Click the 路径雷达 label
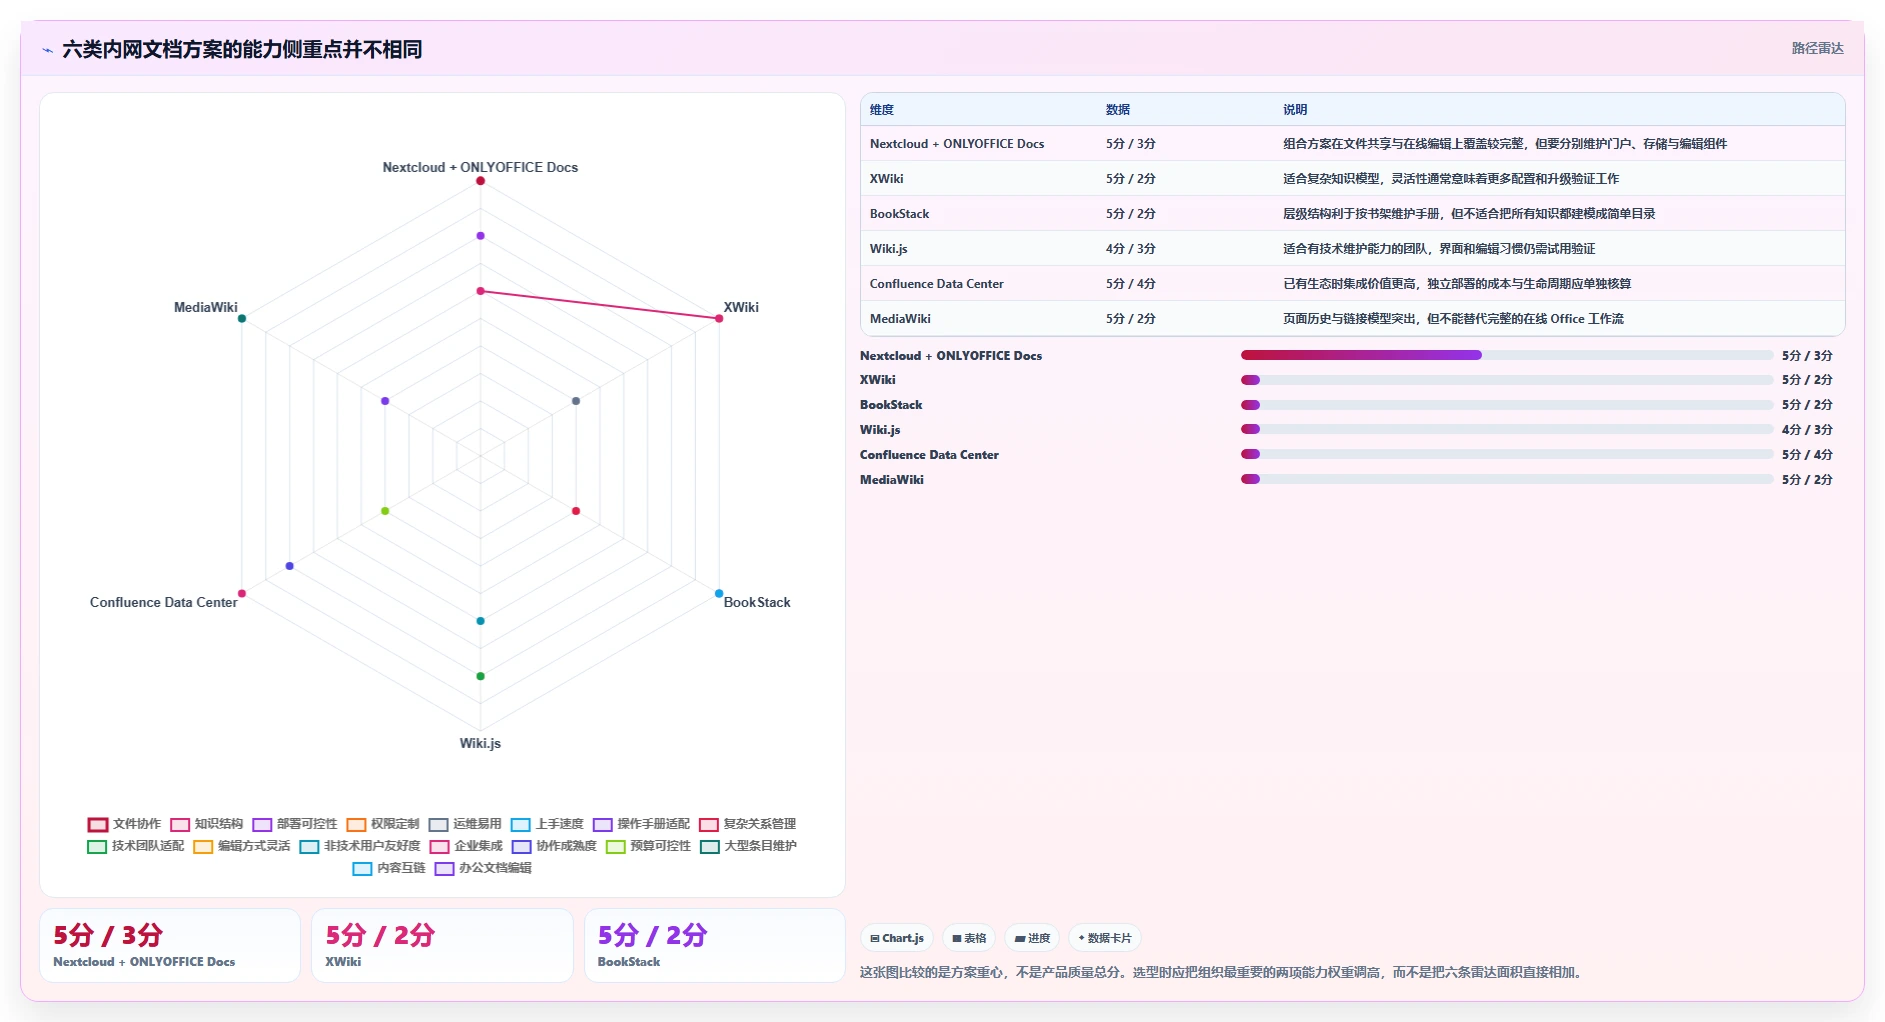The height and width of the screenshot is (1022, 1885). [1817, 48]
